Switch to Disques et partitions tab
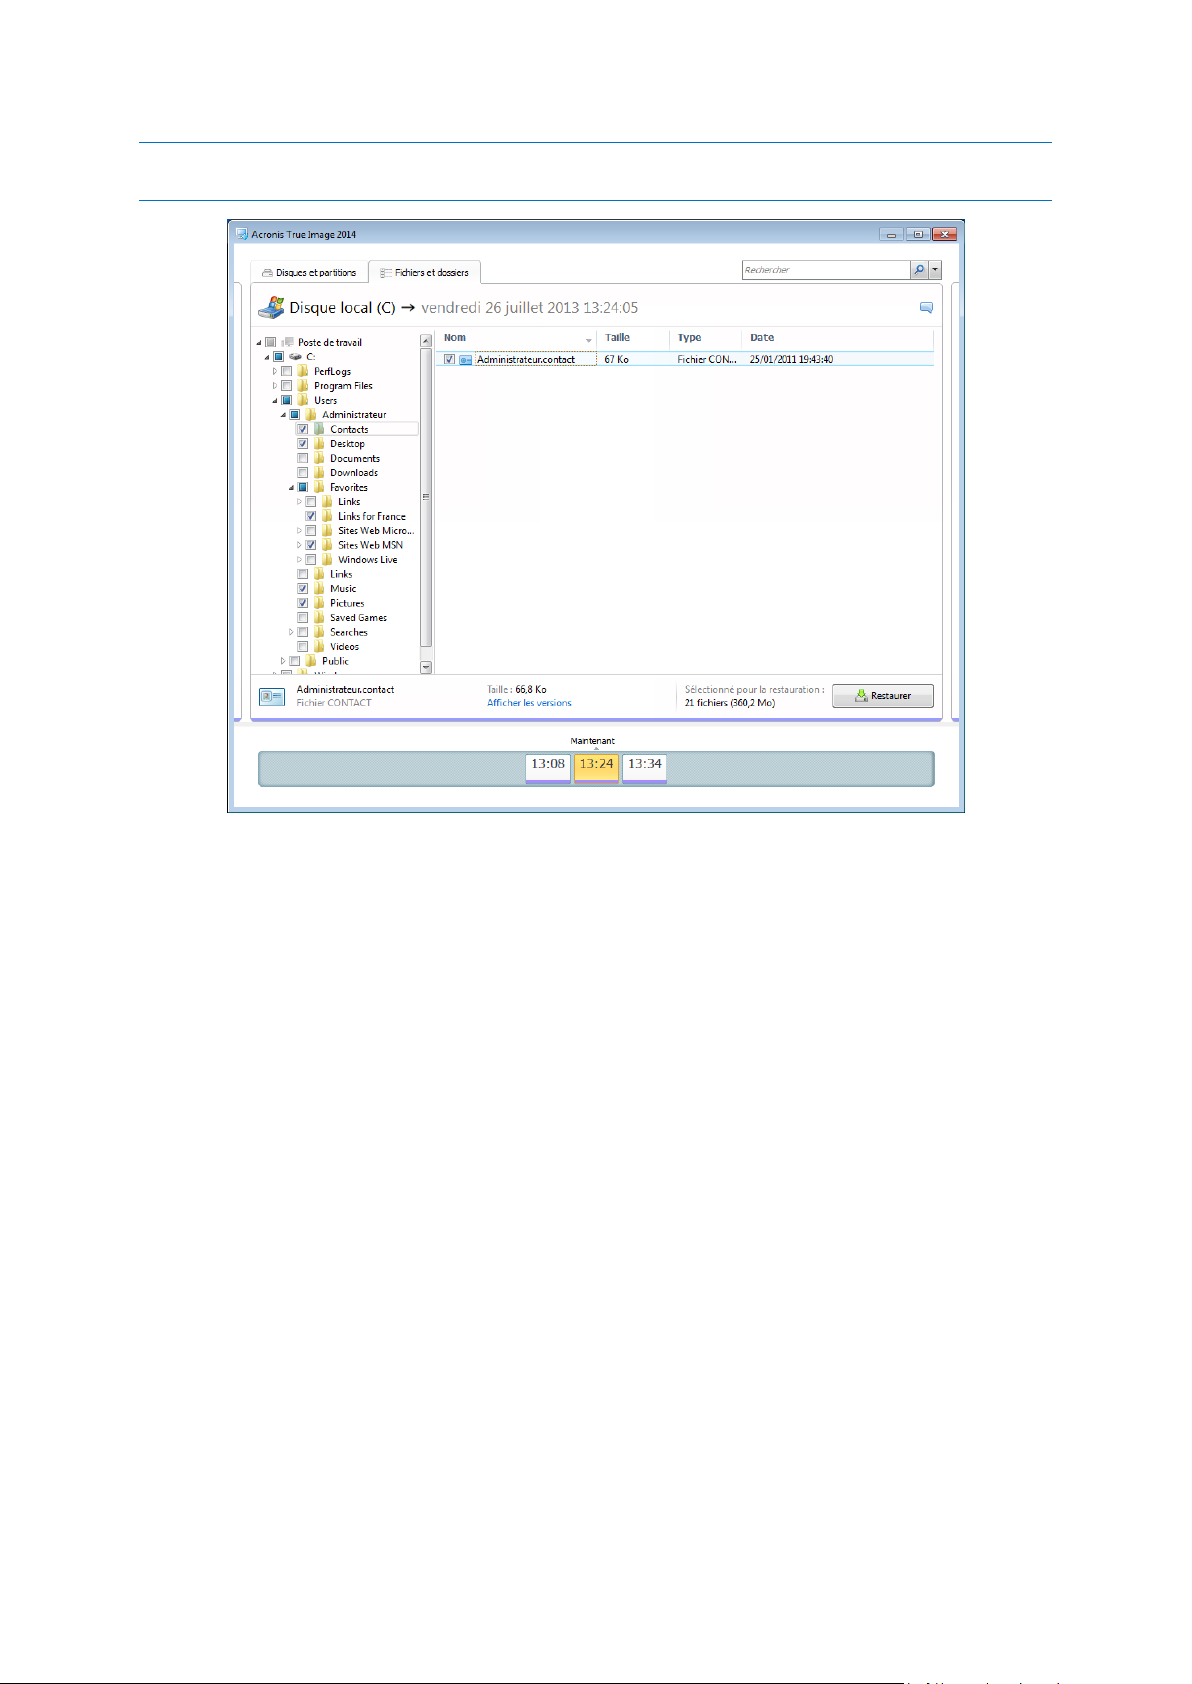 point(309,272)
